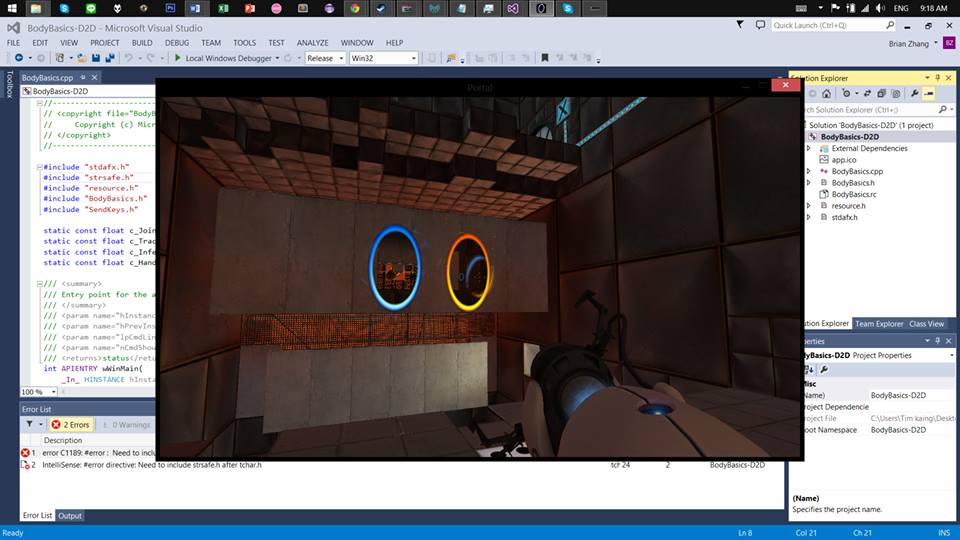The image size is (960, 540).
Task: Toggle pin on Solution Explorer panel
Action: (x=937, y=78)
